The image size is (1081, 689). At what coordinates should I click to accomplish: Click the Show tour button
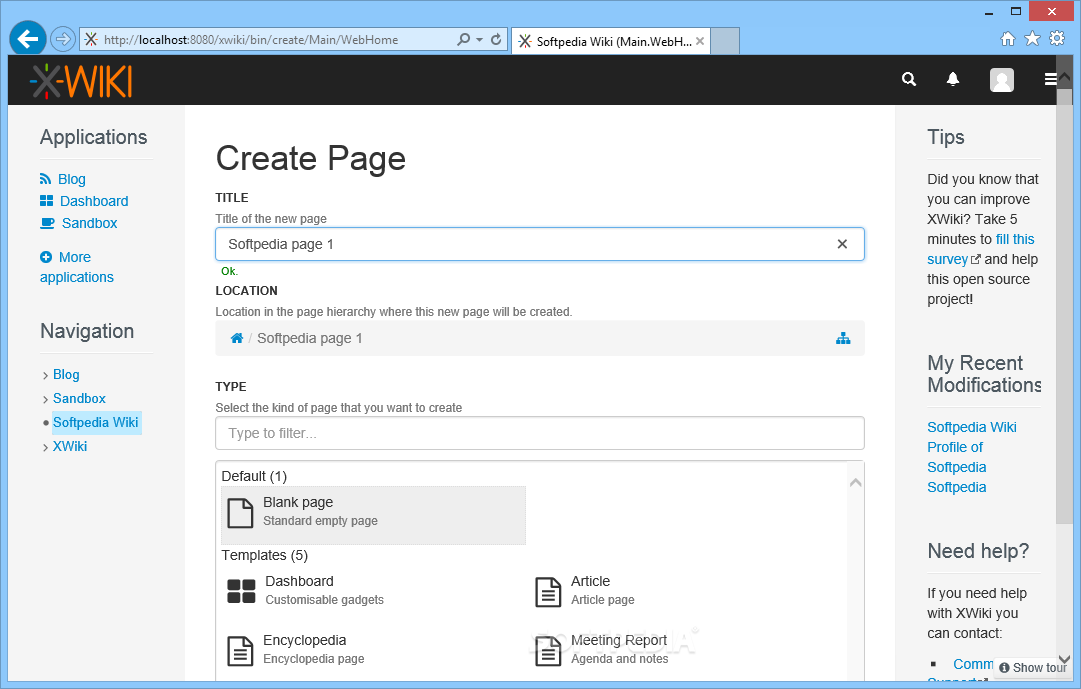(1033, 667)
